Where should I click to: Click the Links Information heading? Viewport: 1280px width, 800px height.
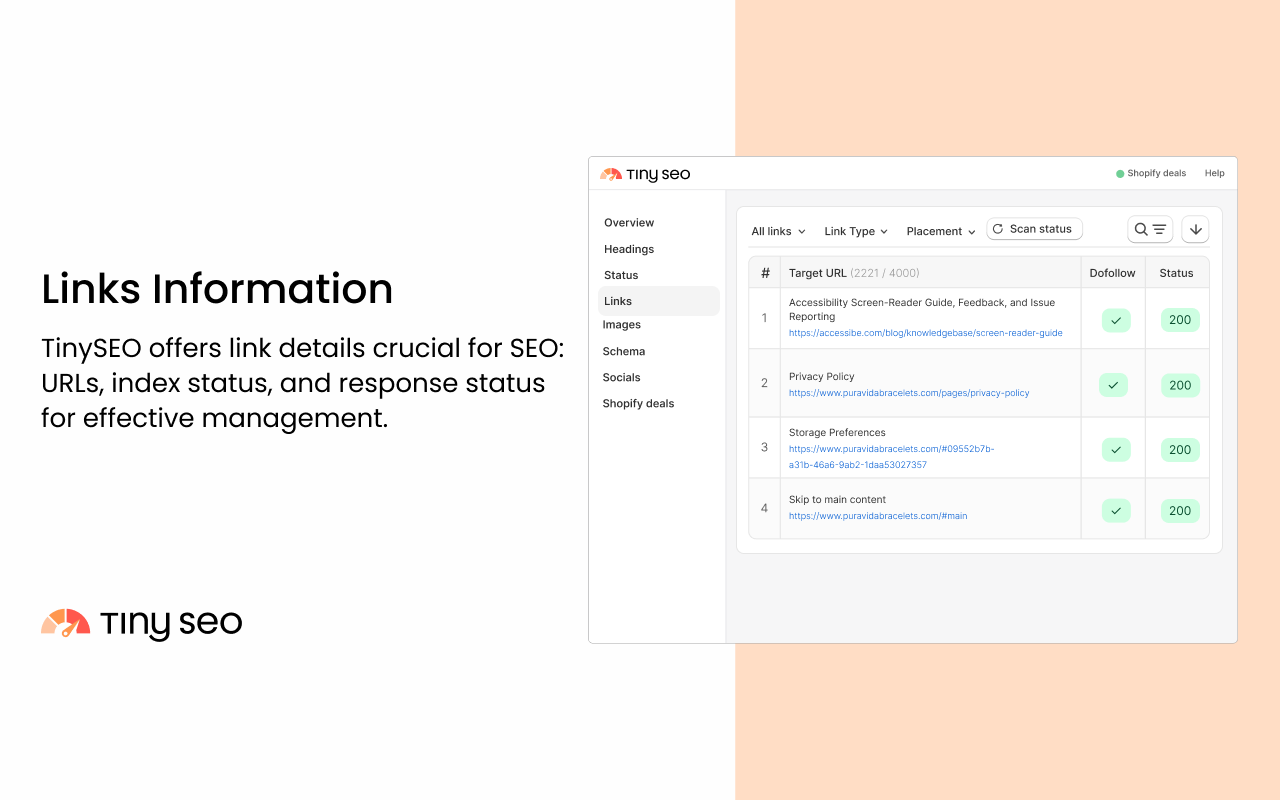[x=217, y=289]
